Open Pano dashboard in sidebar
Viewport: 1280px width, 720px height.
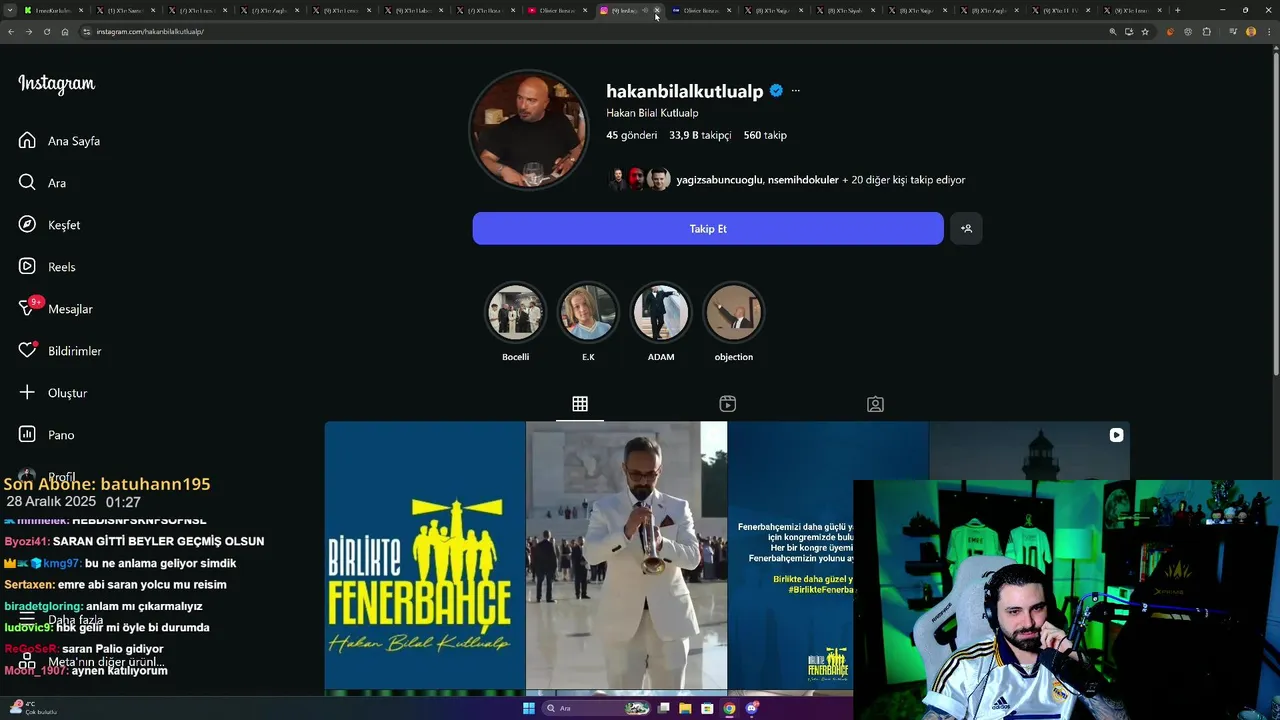click(47, 435)
